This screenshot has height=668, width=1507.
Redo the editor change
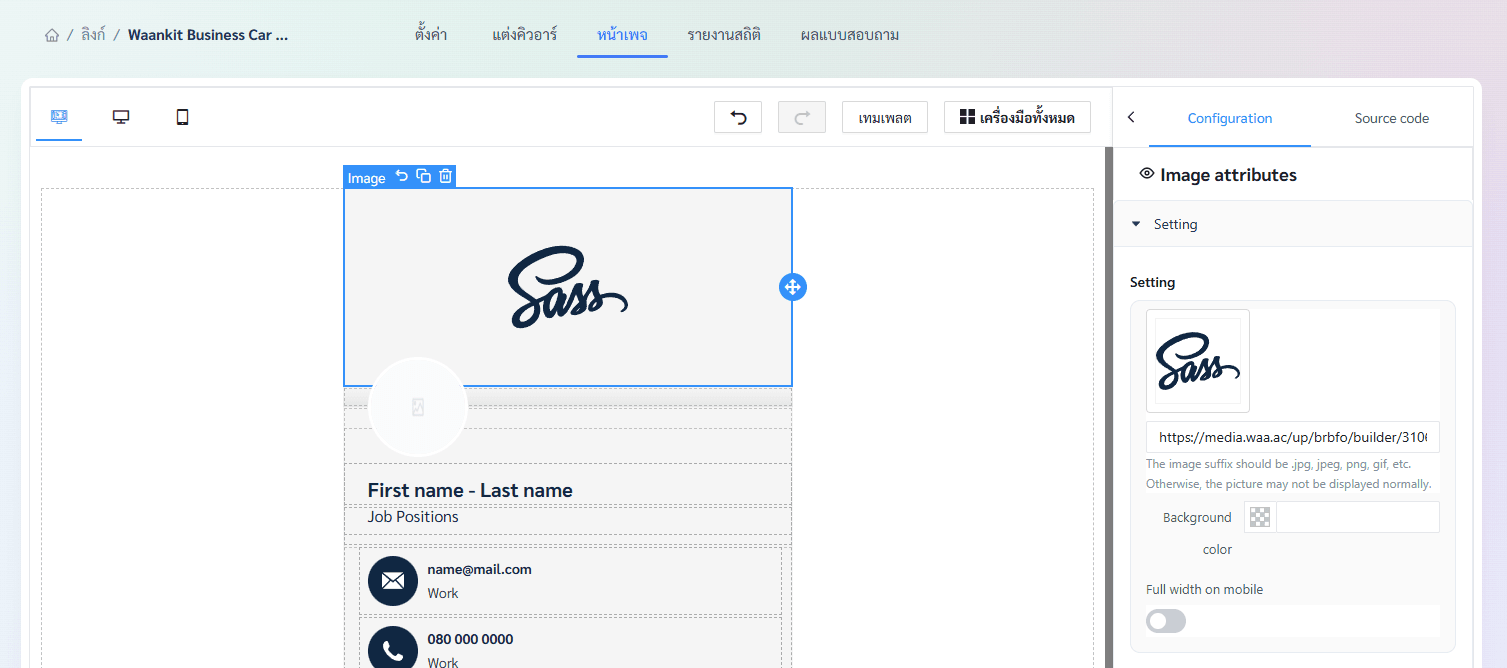pyautogui.click(x=802, y=117)
